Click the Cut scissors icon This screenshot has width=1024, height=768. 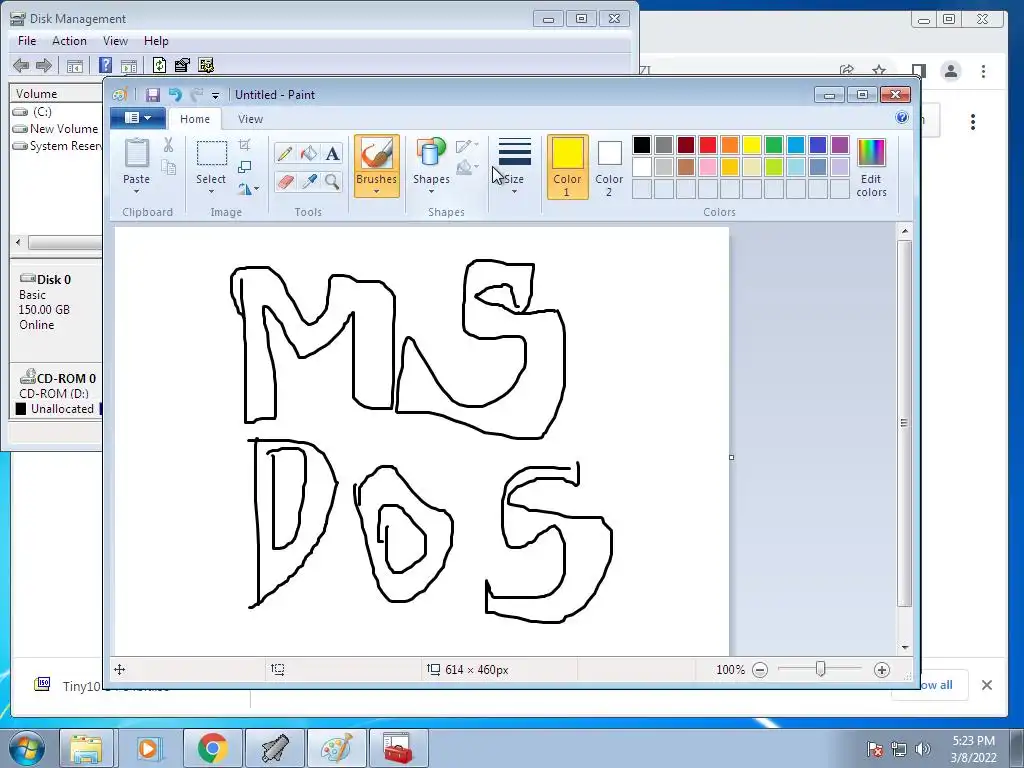168,145
